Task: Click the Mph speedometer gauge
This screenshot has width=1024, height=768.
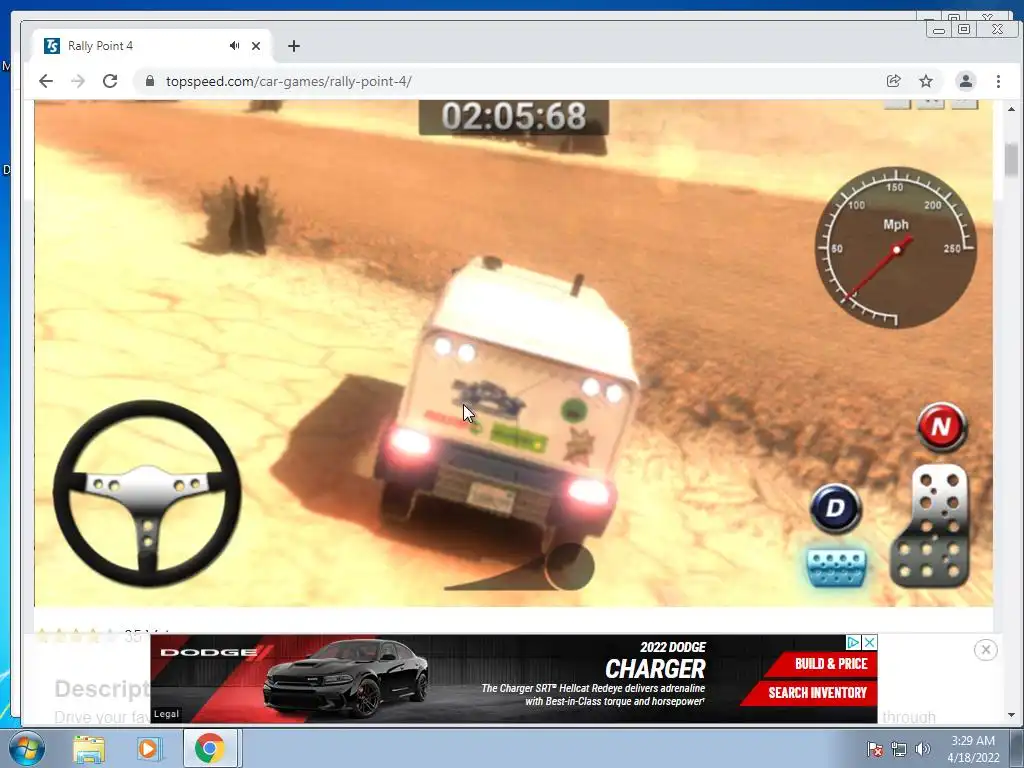Action: pyautogui.click(x=896, y=248)
